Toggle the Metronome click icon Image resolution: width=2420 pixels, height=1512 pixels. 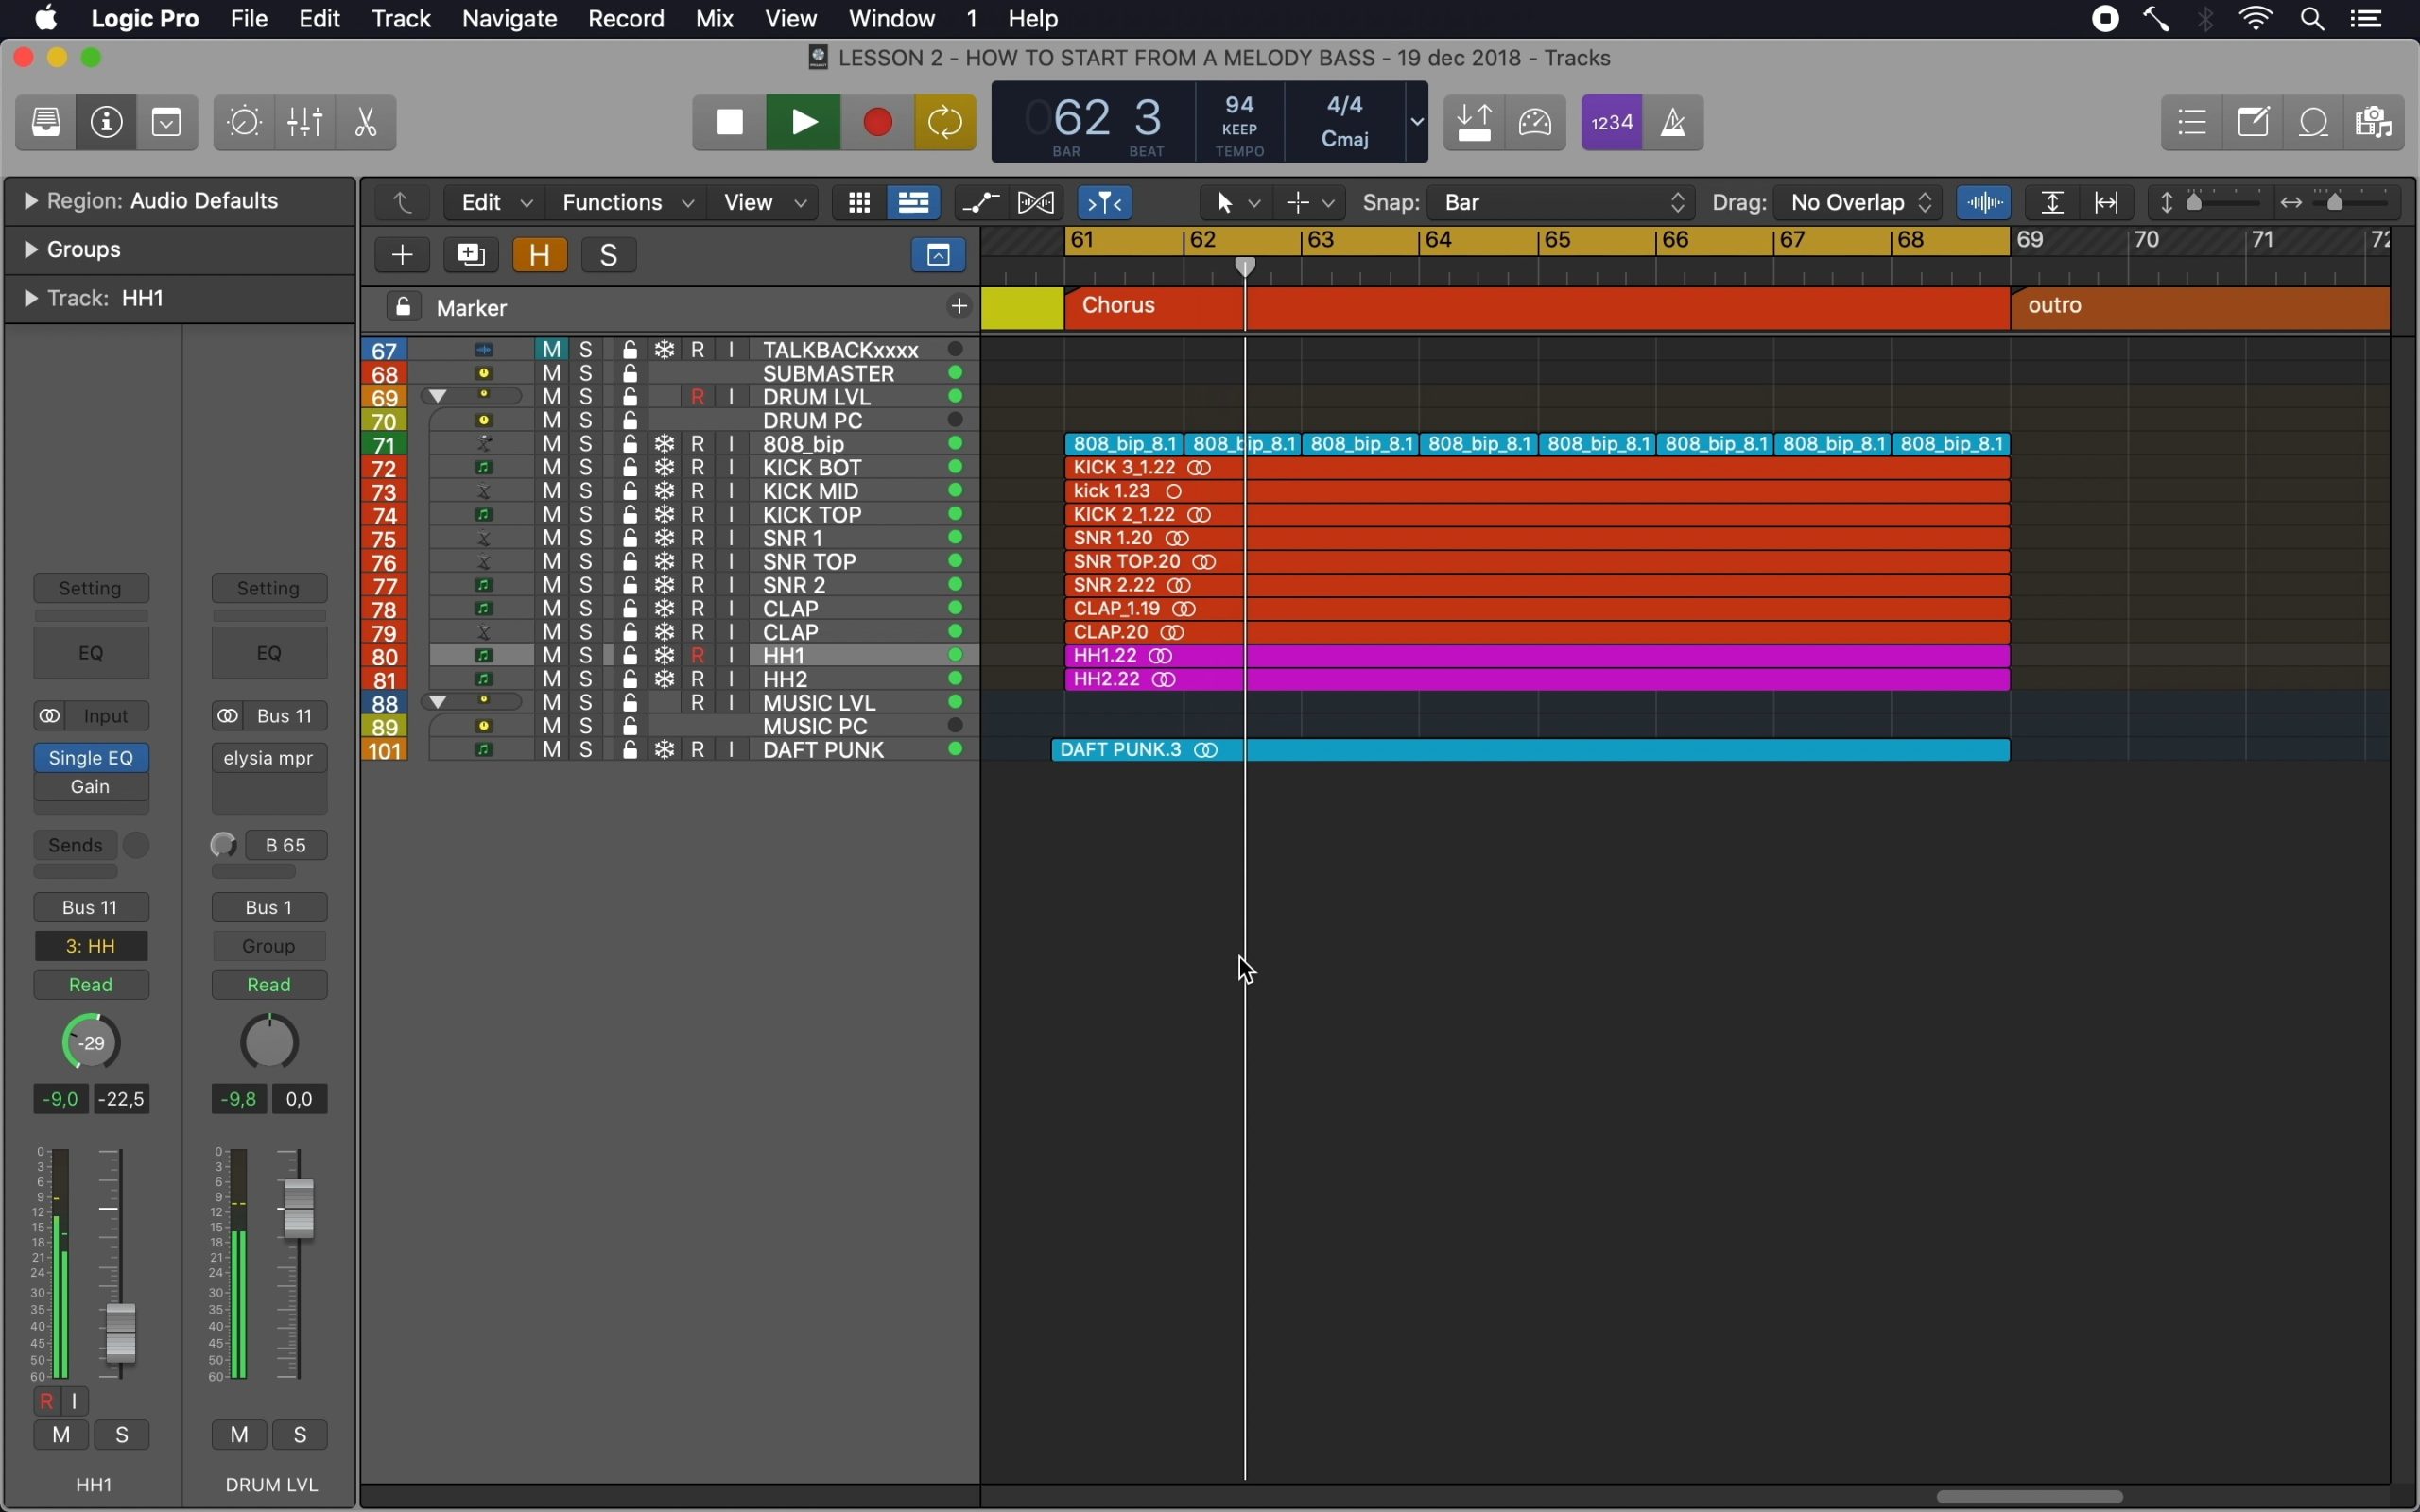1673,122
